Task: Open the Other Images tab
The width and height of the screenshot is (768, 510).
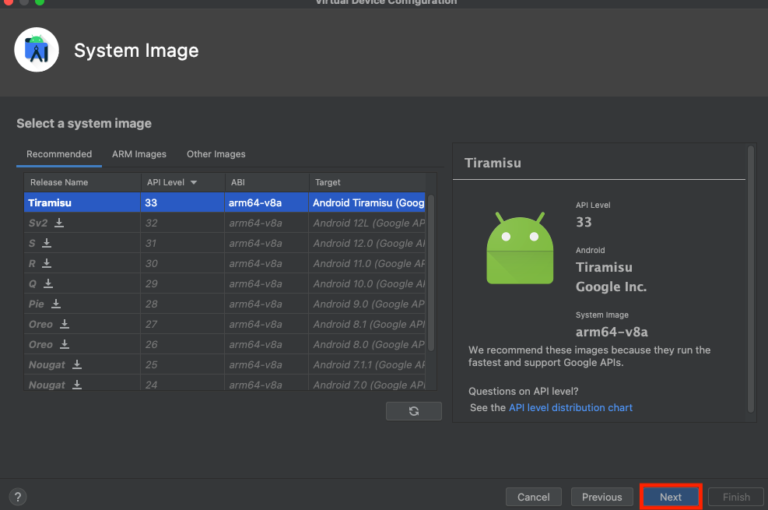Action: pyautogui.click(x=216, y=154)
